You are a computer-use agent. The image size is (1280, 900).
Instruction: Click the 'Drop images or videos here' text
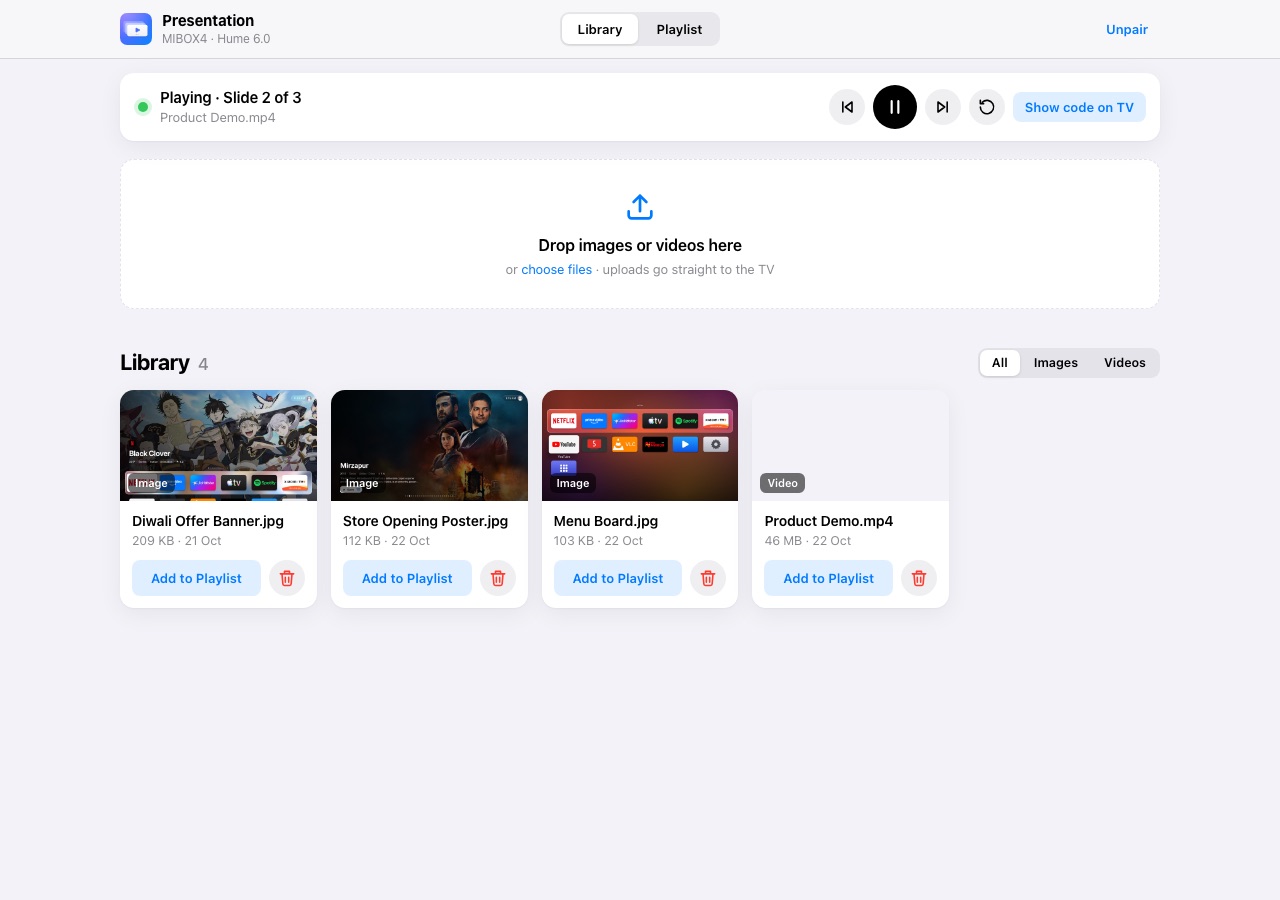(640, 245)
